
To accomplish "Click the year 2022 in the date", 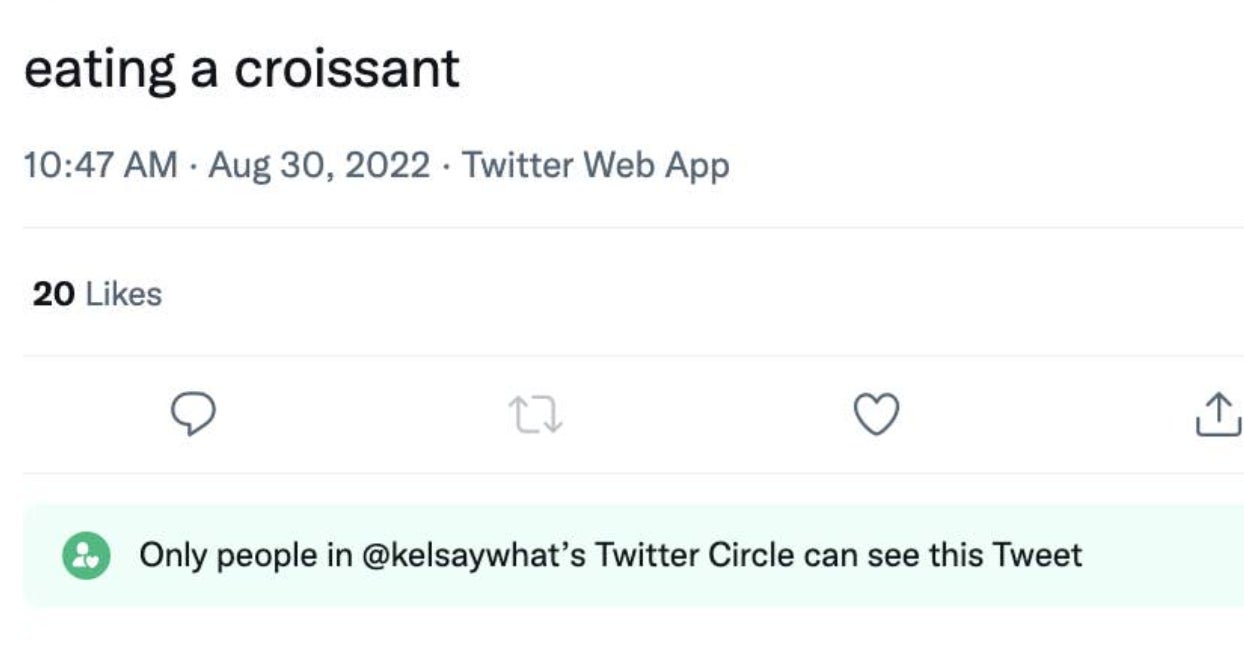I will pyautogui.click(x=387, y=165).
